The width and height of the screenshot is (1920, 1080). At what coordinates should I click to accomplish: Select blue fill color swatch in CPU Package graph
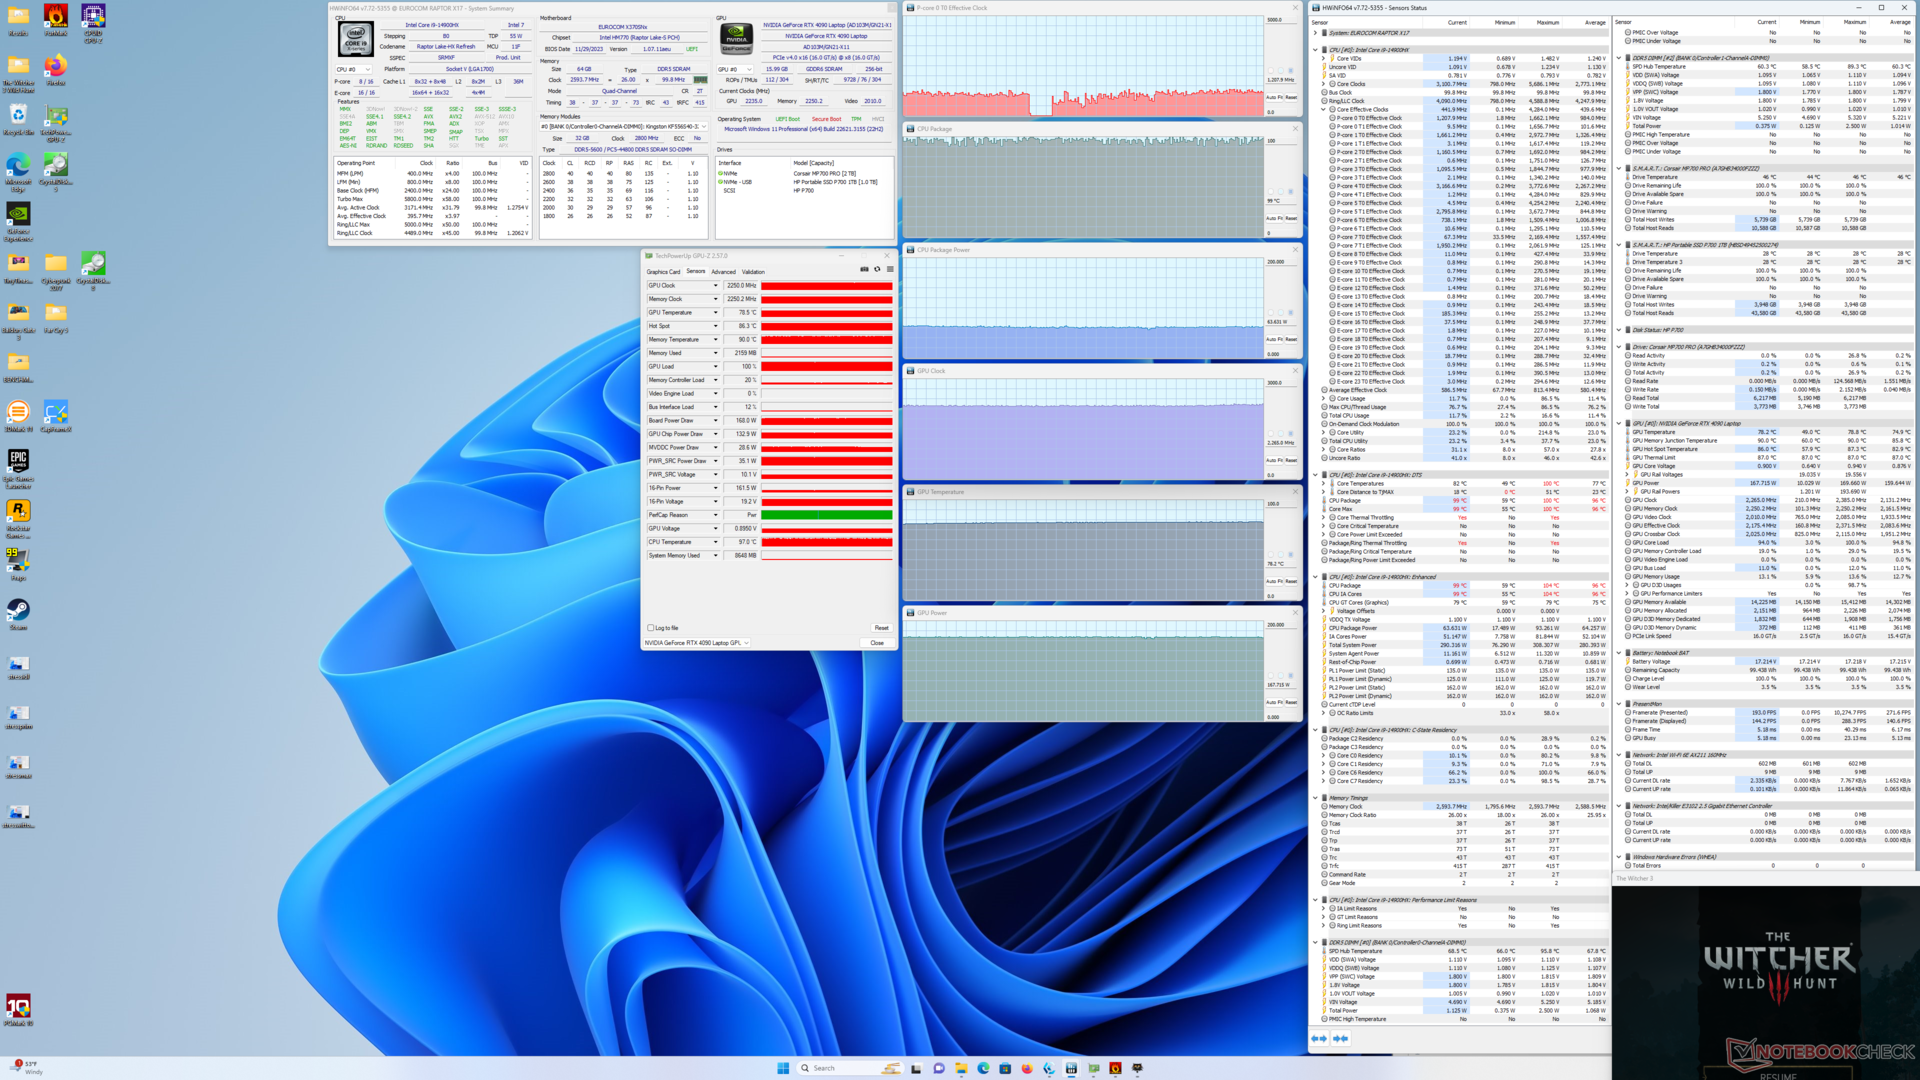tap(1290, 192)
